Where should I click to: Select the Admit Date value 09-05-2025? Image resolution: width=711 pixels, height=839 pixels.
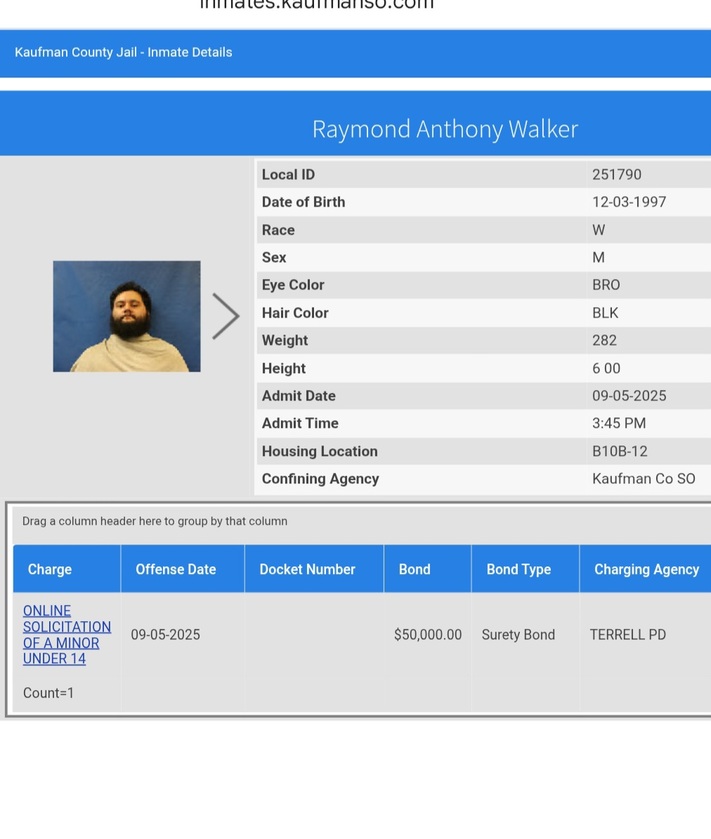coord(629,395)
